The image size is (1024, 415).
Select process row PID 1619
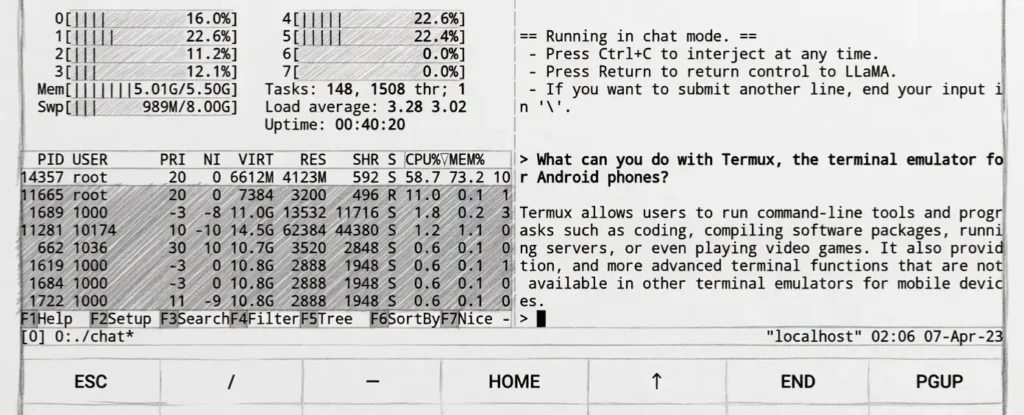point(266,265)
